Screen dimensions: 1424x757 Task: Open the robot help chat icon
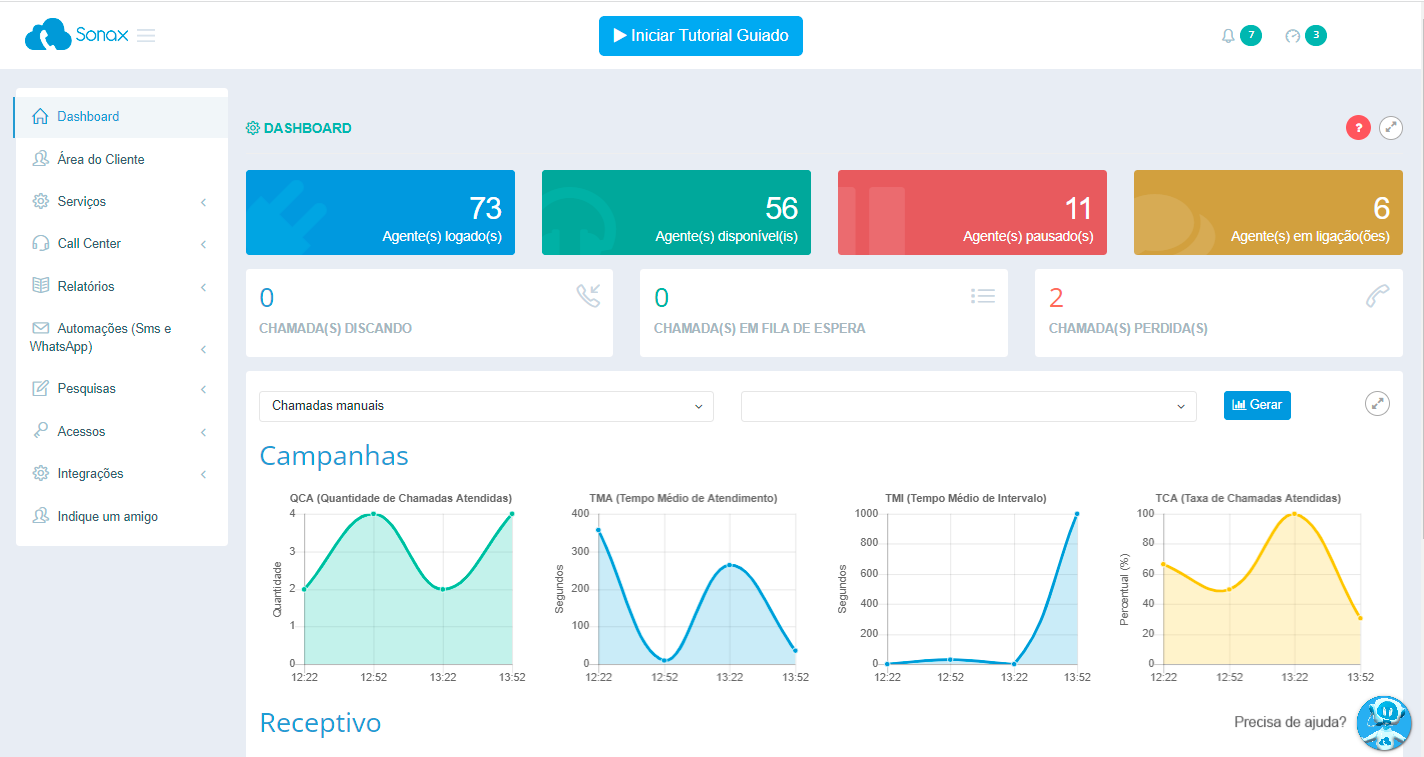tap(1384, 722)
